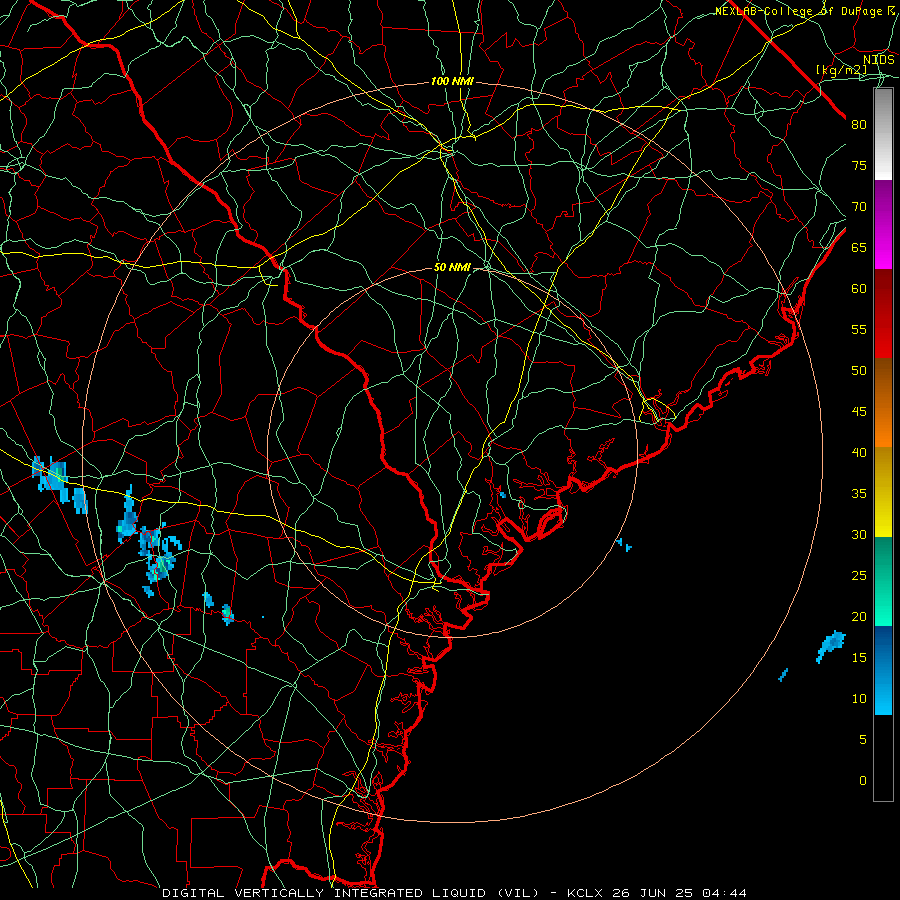Viewport: 900px width, 900px height.
Task: Click the legend value "10"
Action: pos(859,699)
